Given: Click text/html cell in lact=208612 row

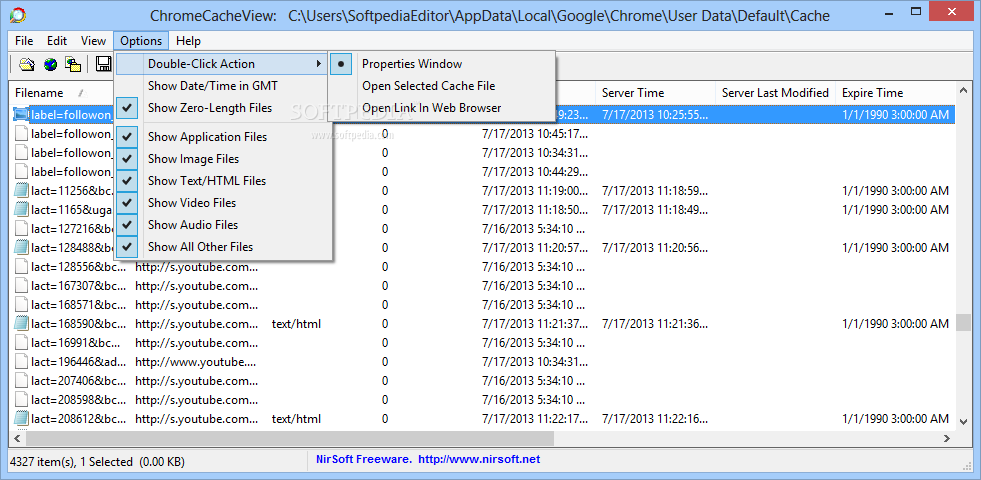Looking at the screenshot, I should pyautogui.click(x=296, y=419).
